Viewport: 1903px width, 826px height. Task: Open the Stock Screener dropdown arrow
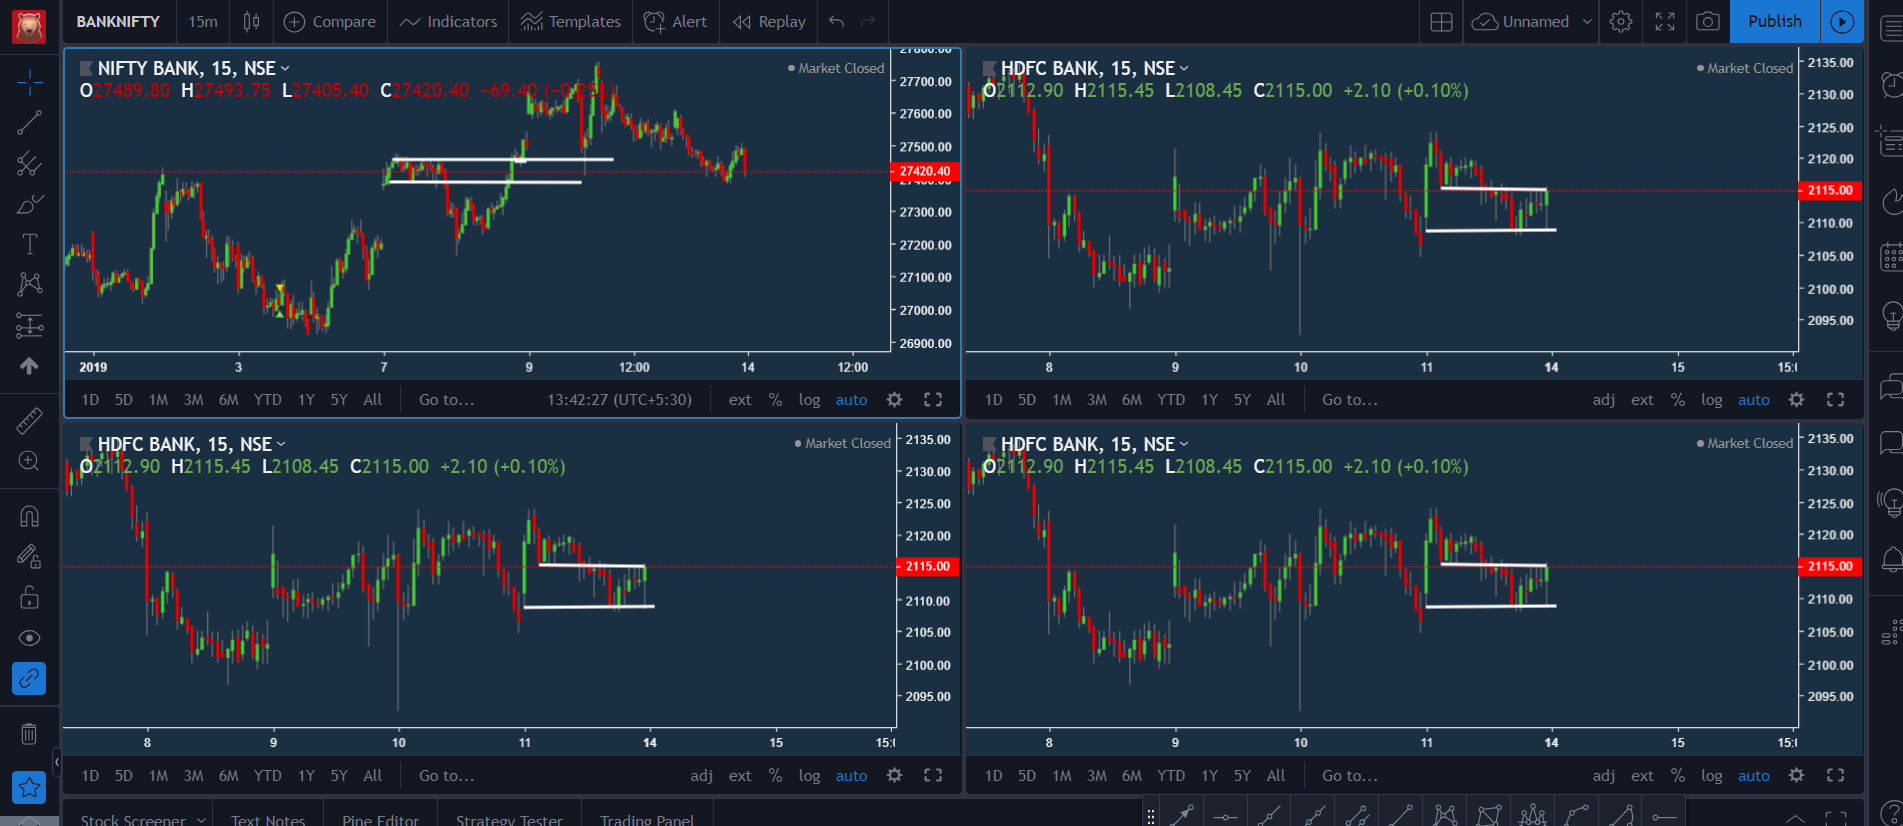coord(201,819)
